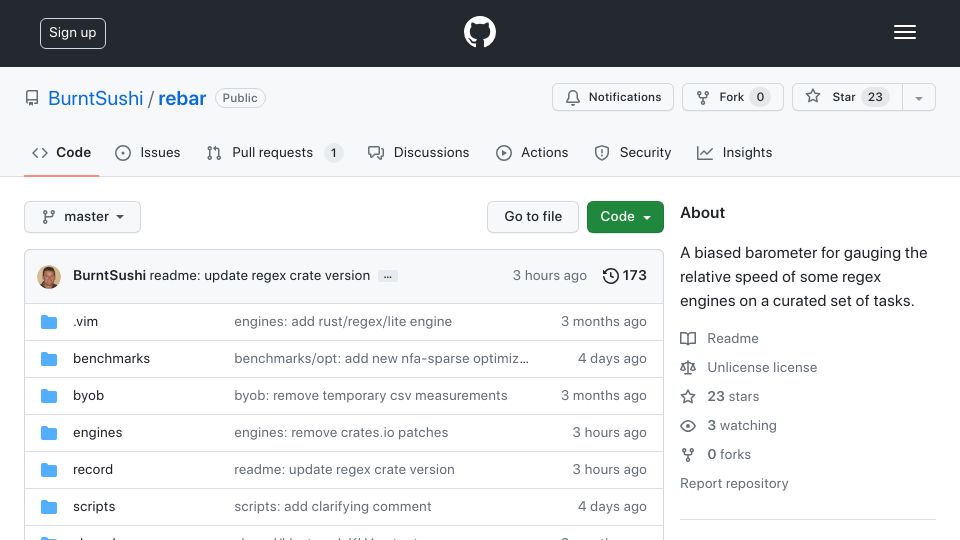The image size is (960, 540).
Task: Click the Notifications bell button
Action: (613, 97)
